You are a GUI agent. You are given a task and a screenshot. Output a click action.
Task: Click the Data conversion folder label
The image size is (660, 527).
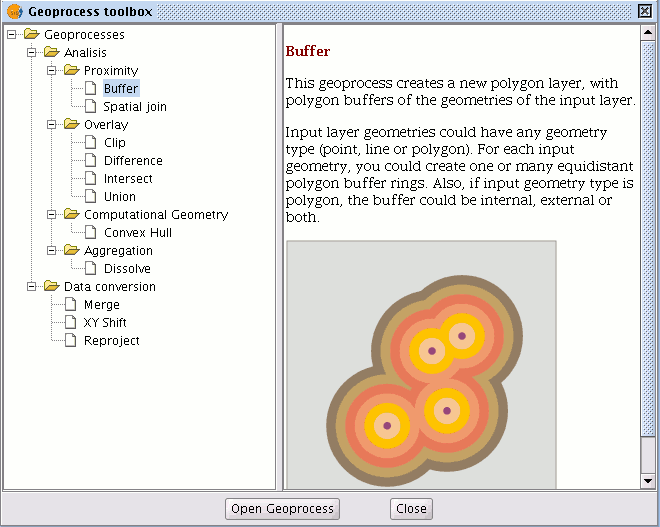click(x=110, y=287)
